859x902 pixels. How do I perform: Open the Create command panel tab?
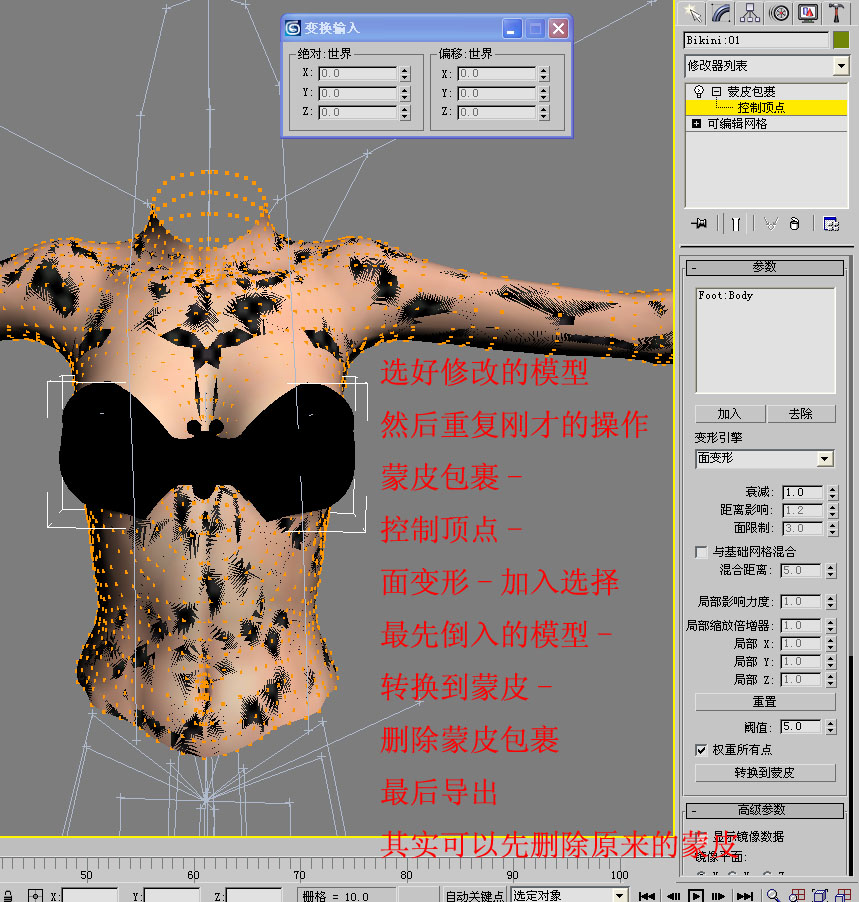pos(690,13)
